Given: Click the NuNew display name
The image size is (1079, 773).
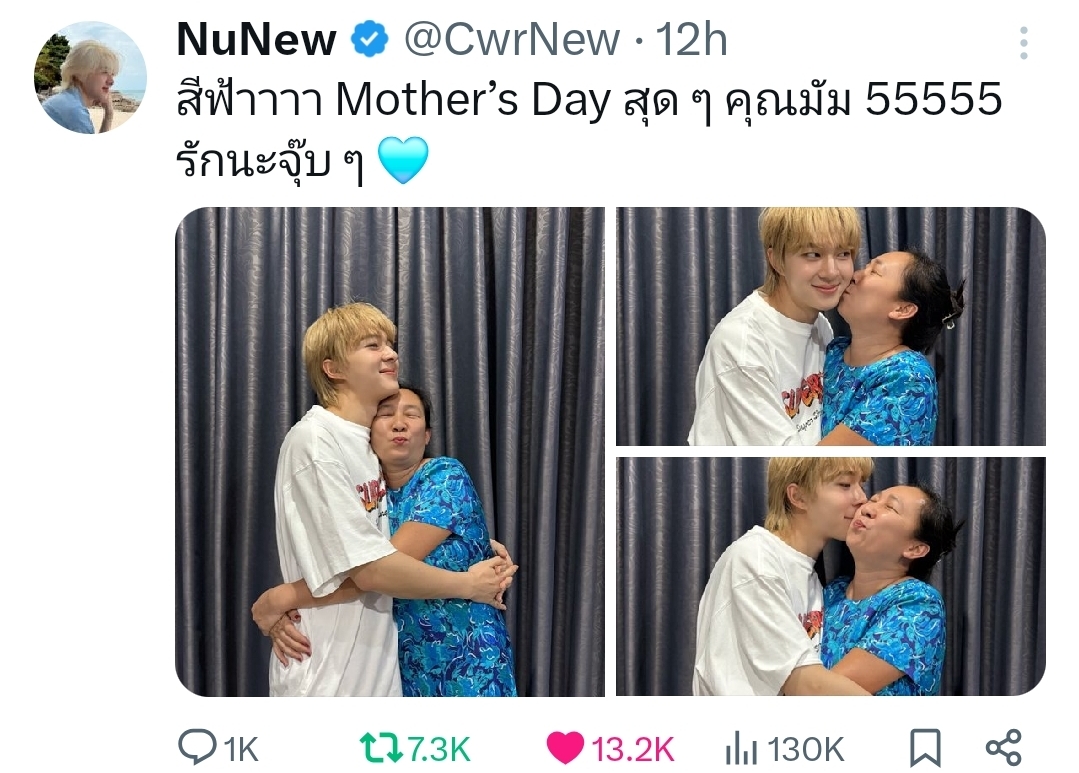Looking at the screenshot, I should [x=257, y=39].
